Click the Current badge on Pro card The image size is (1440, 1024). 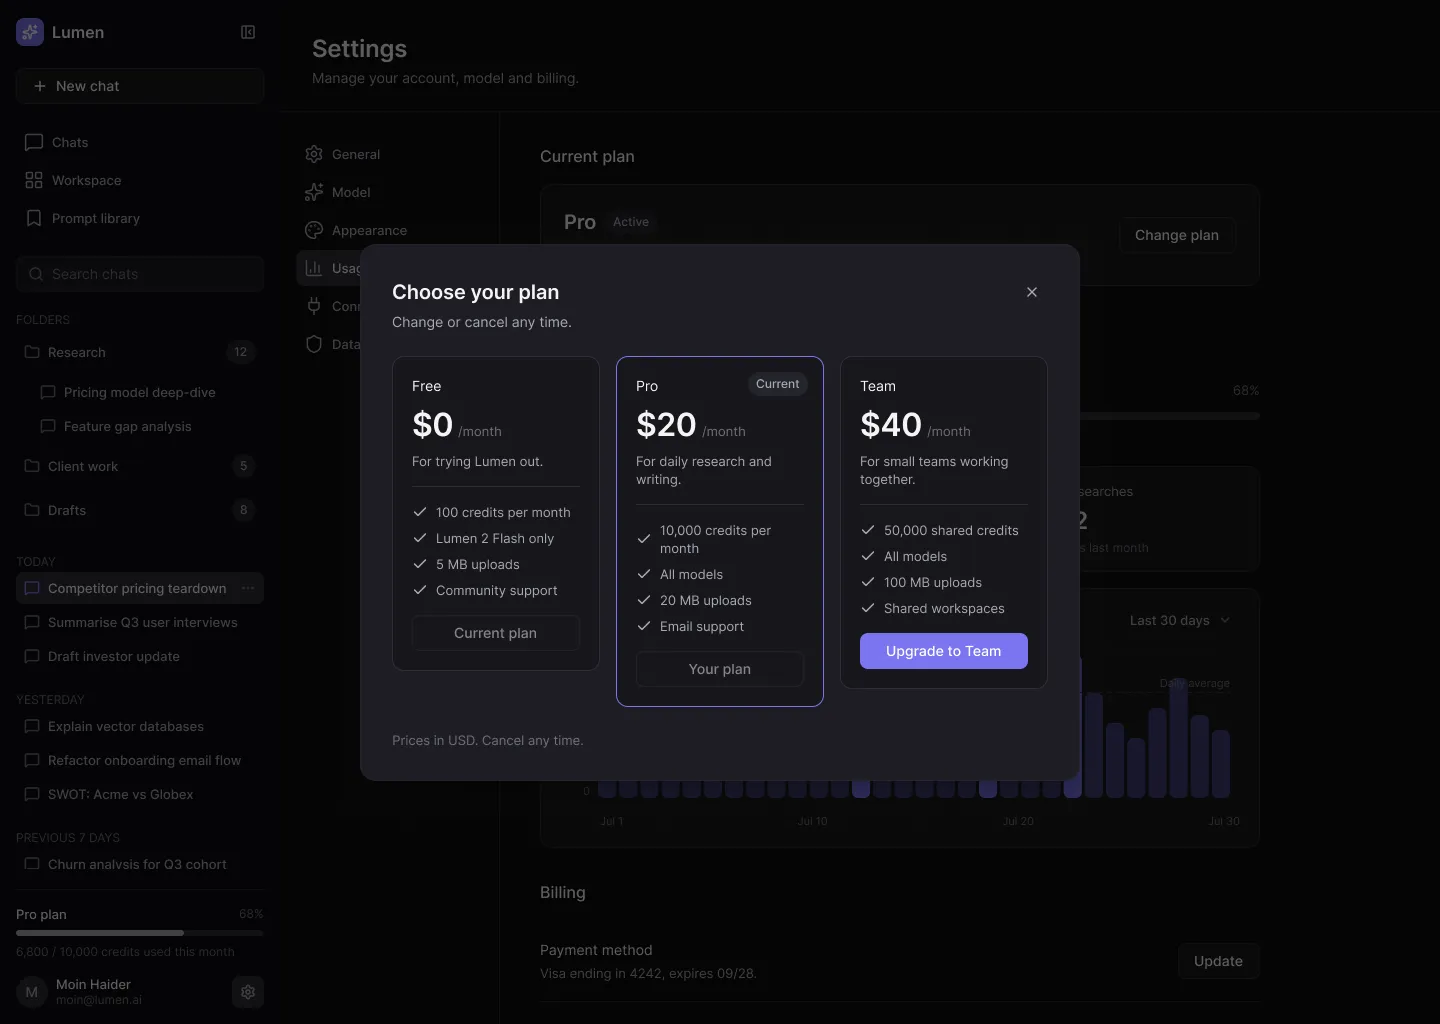click(778, 384)
